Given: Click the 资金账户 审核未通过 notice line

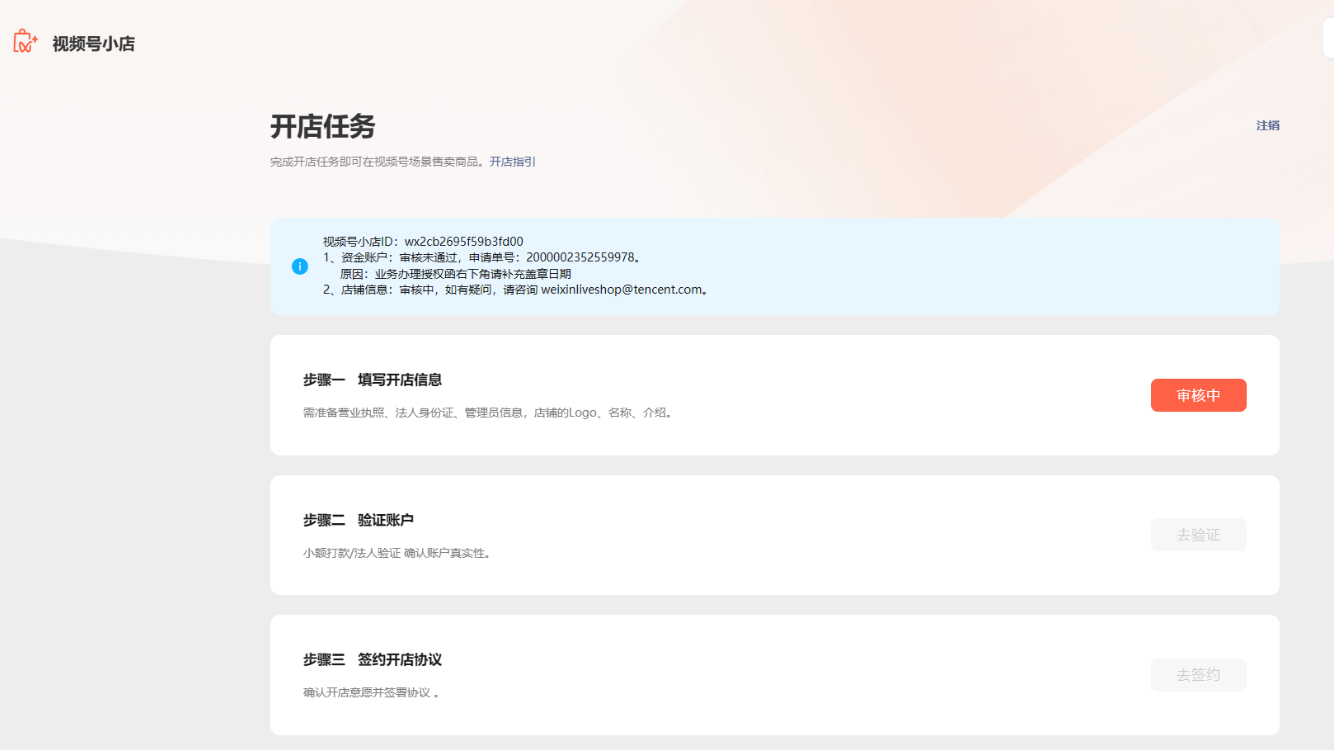Looking at the screenshot, I should [482, 257].
